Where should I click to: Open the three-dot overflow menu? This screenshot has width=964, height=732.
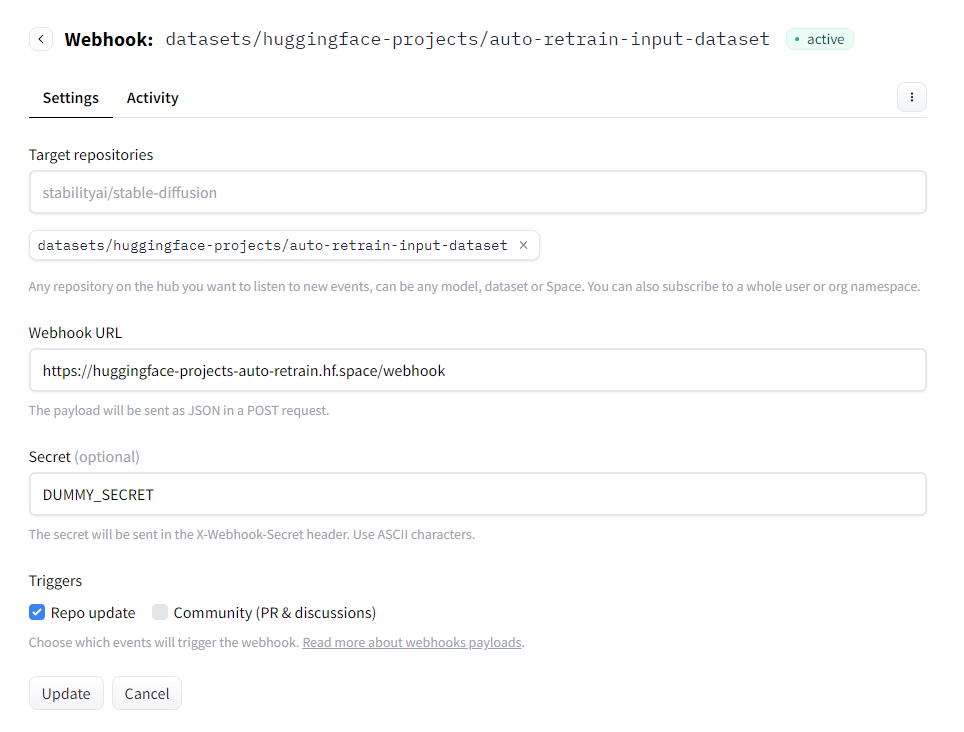pyautogui.click(x=911, y=97)
